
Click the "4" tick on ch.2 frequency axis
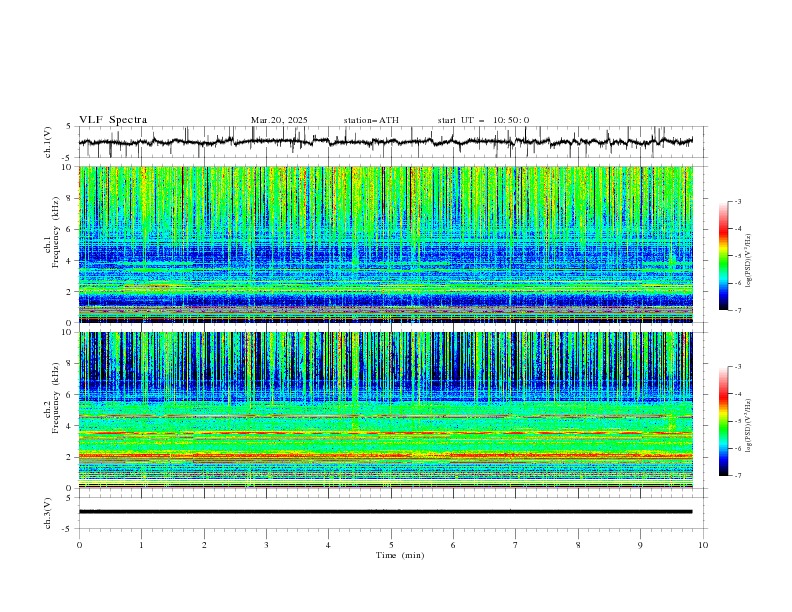coord(71,426)
